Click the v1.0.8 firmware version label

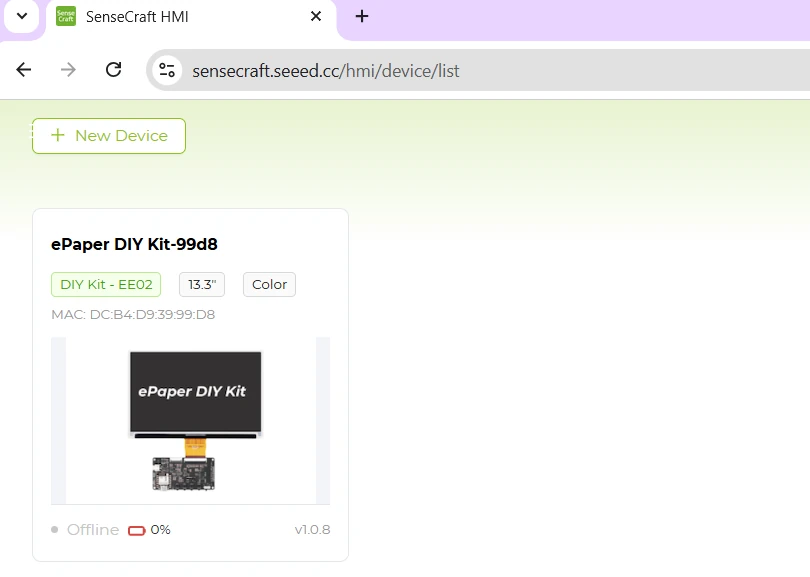pos(312,530)
